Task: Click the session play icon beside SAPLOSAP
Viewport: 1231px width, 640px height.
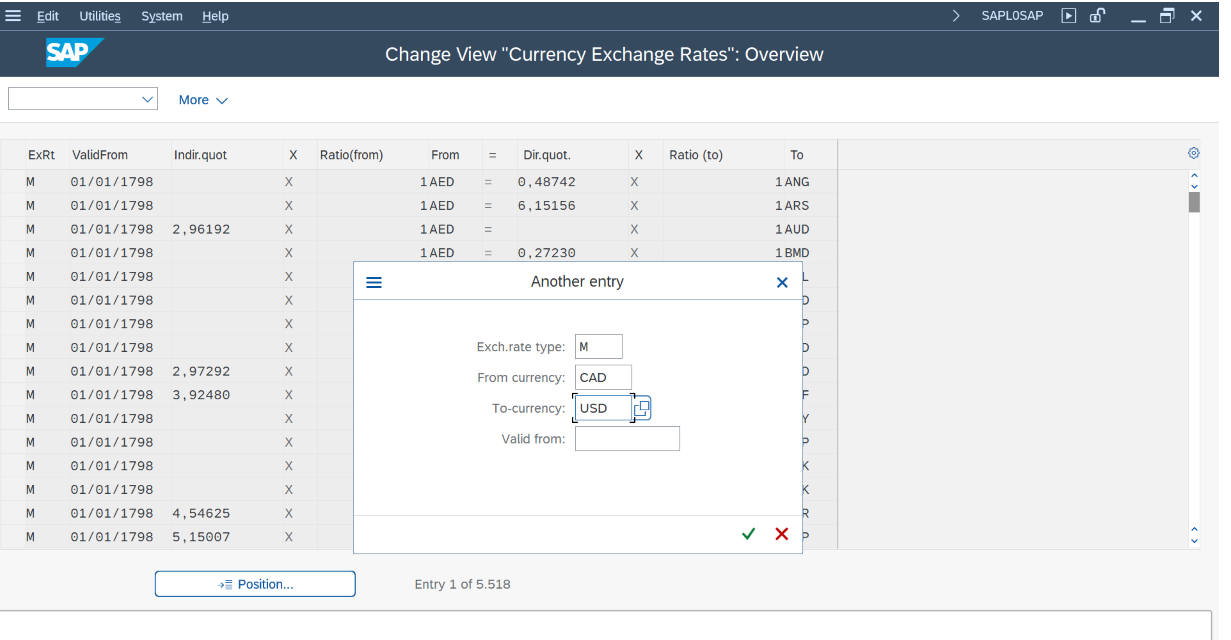Action: coord(1069,16)
